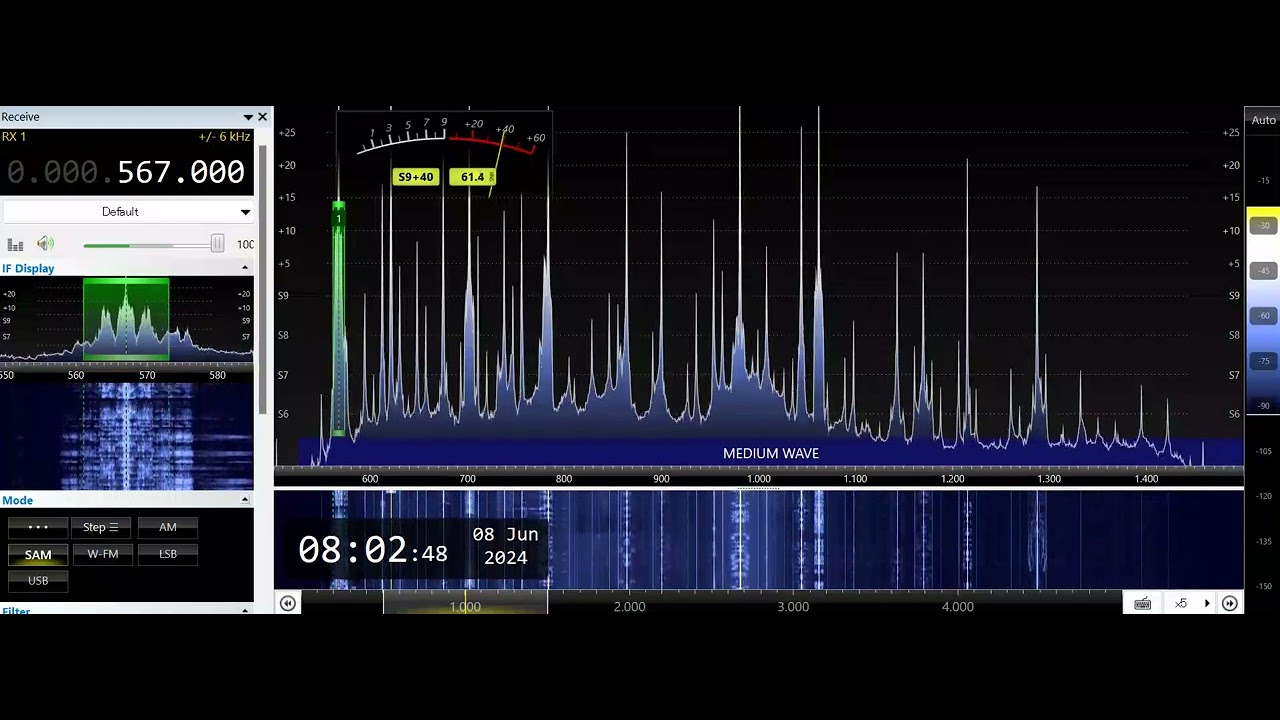
Task: Click the 1.000 marker on navigation bar
Action: (x=465, y=607)
